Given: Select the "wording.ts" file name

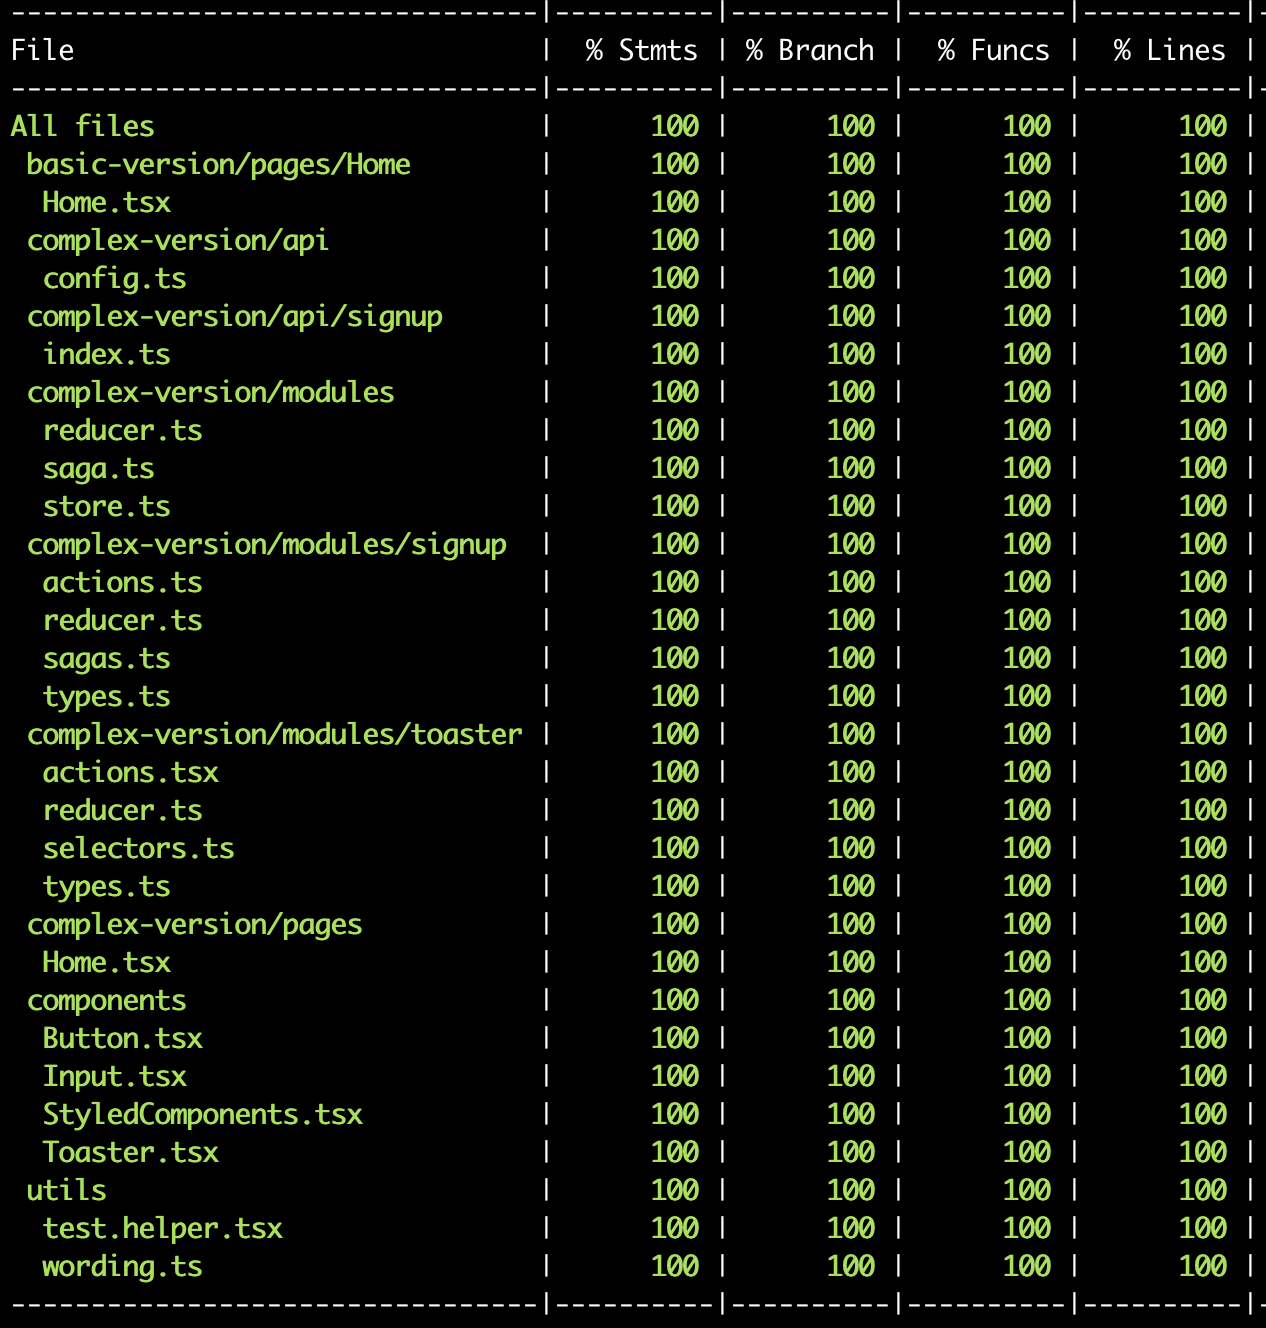Looking at the screenshot, I should tap(123, 1266).
